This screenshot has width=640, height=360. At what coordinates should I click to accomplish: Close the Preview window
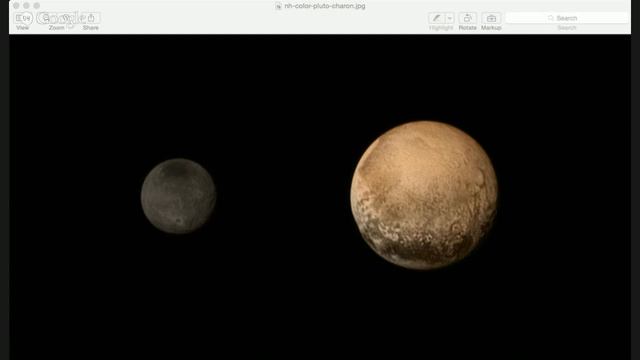tap(16, 6)
